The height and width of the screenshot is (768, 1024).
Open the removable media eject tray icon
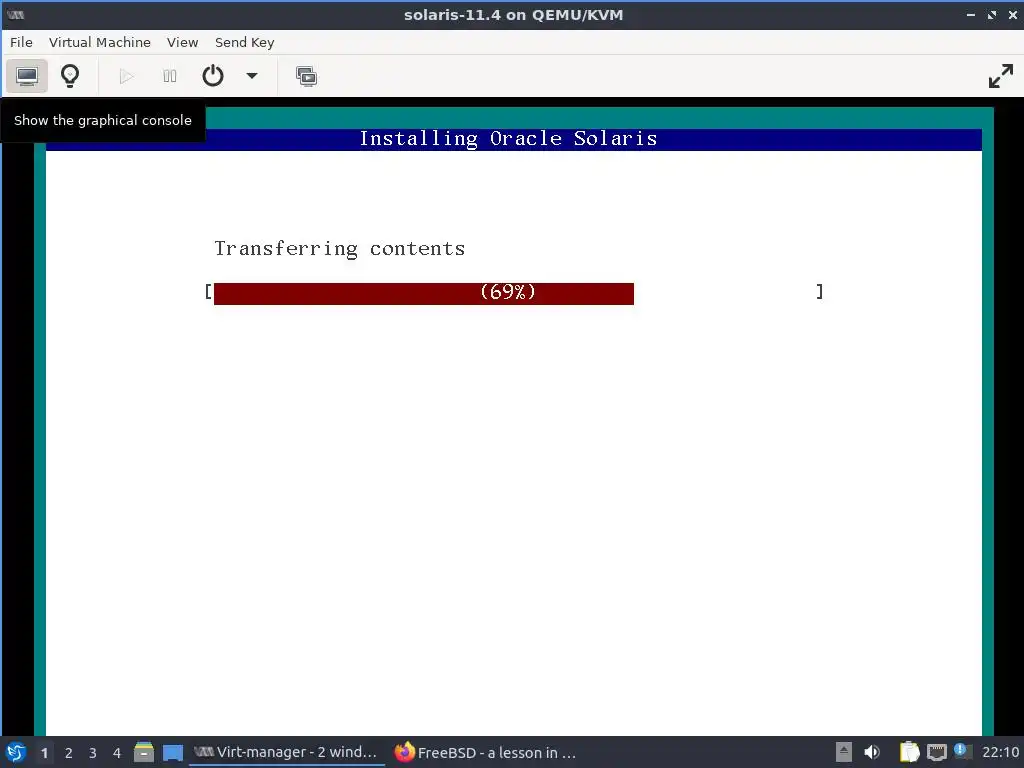(844, 752)
